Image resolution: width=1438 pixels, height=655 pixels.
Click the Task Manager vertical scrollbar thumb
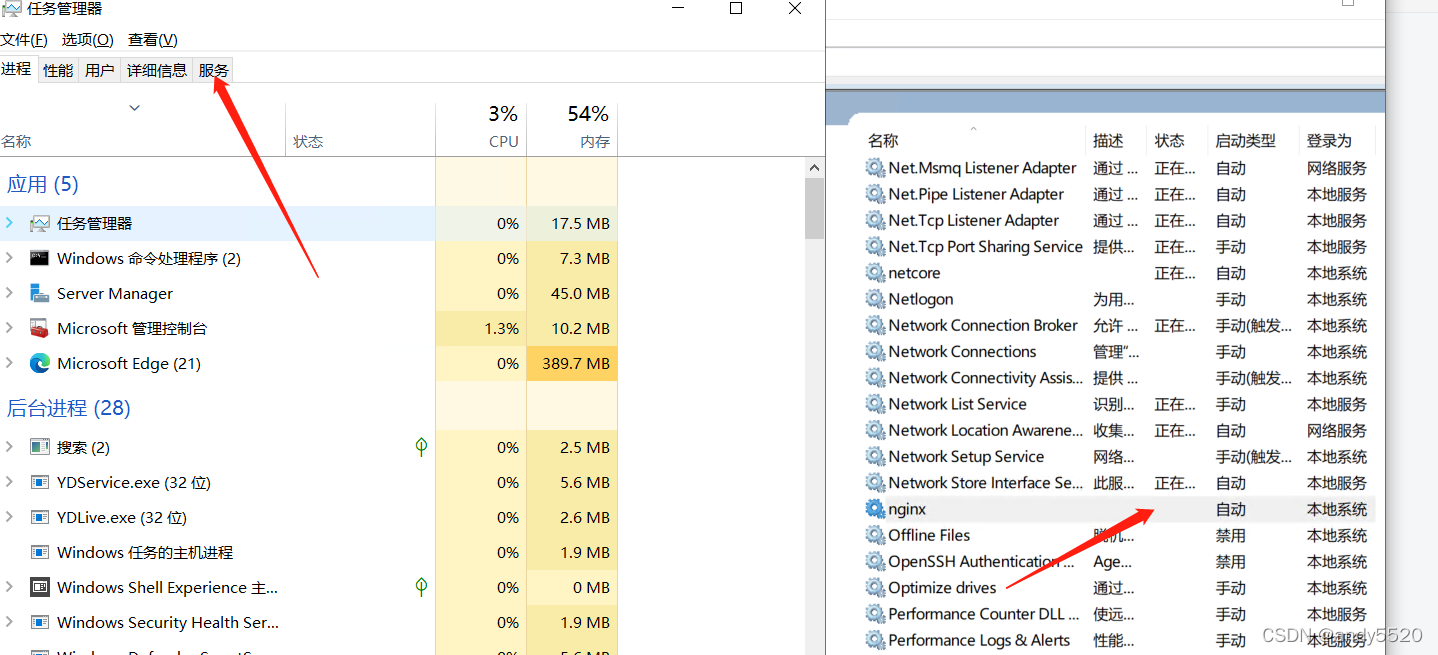click(x=815, y=209)
